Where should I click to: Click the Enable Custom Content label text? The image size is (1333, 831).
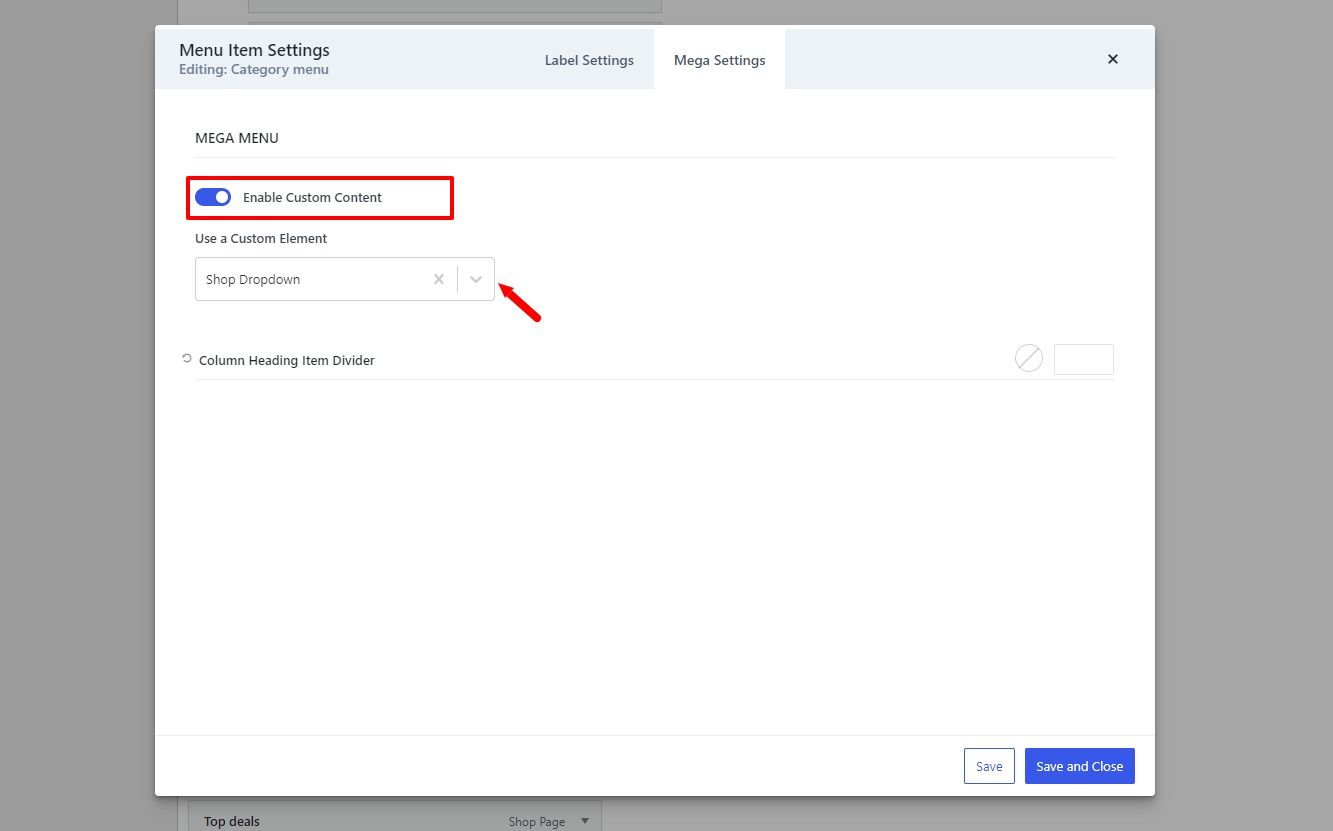[x=312, y=197]
